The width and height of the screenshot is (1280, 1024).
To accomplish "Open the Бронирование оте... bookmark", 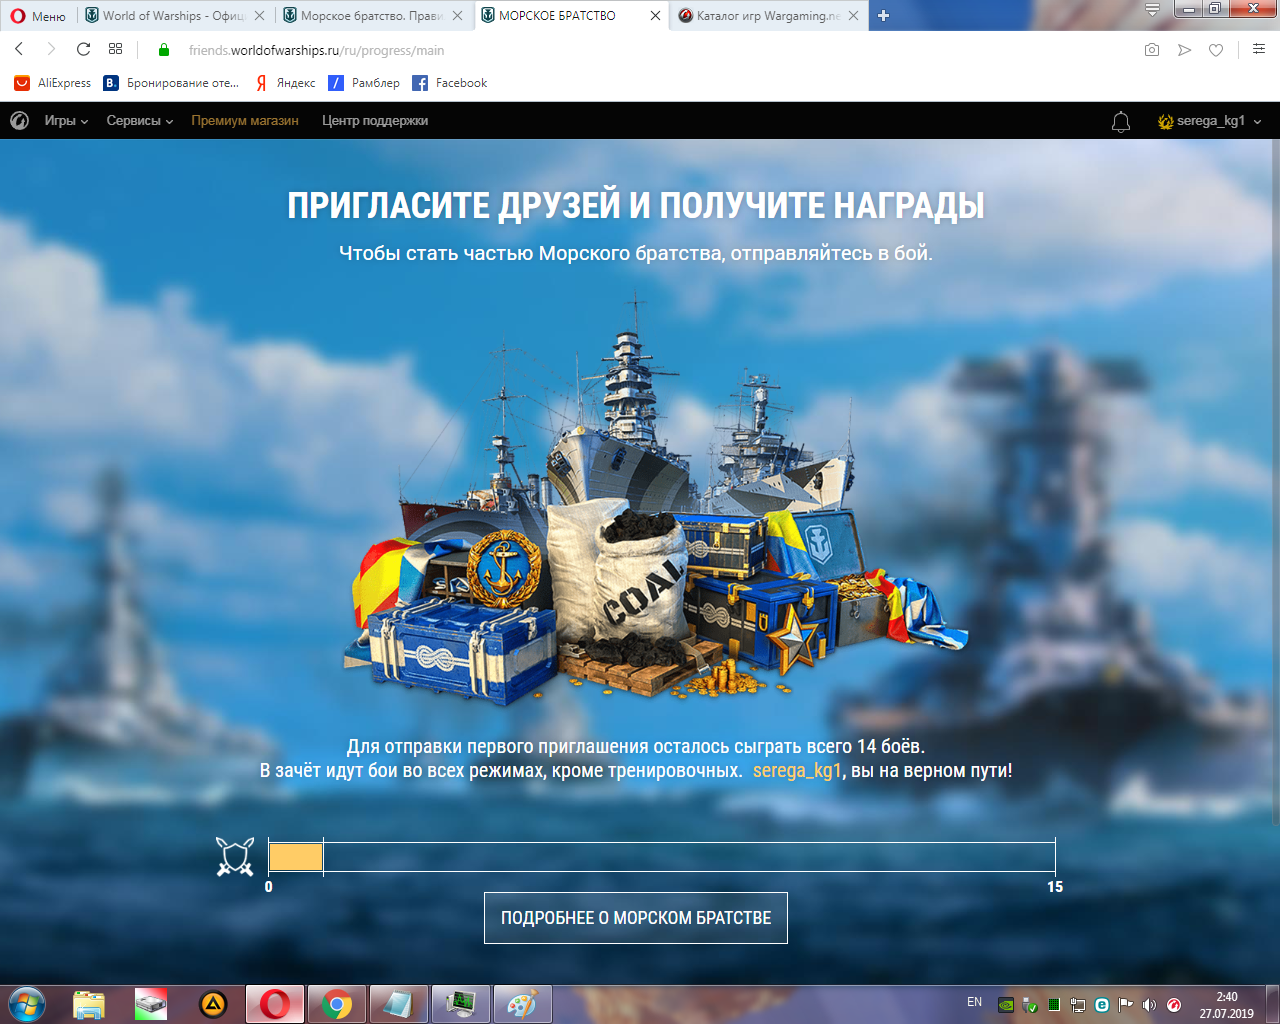I will (x=171, y=83).
